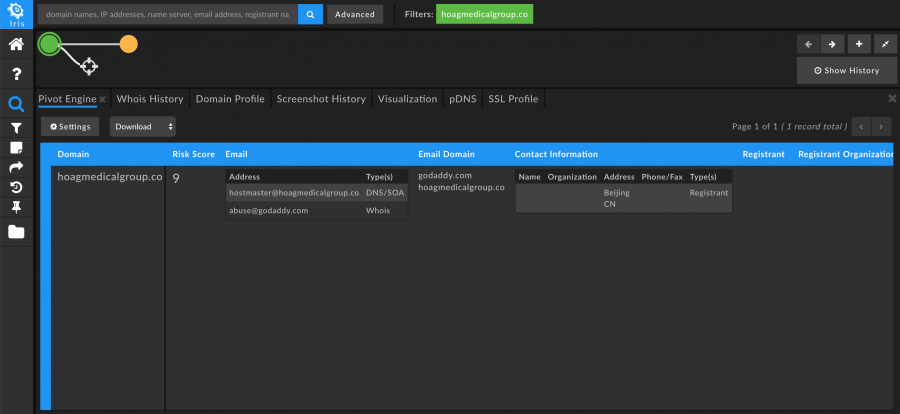Image resolution: width=900 pixels, height=414 pixels.
Task: Click the DNS/SOA type cell
Action: pos(385,193)
